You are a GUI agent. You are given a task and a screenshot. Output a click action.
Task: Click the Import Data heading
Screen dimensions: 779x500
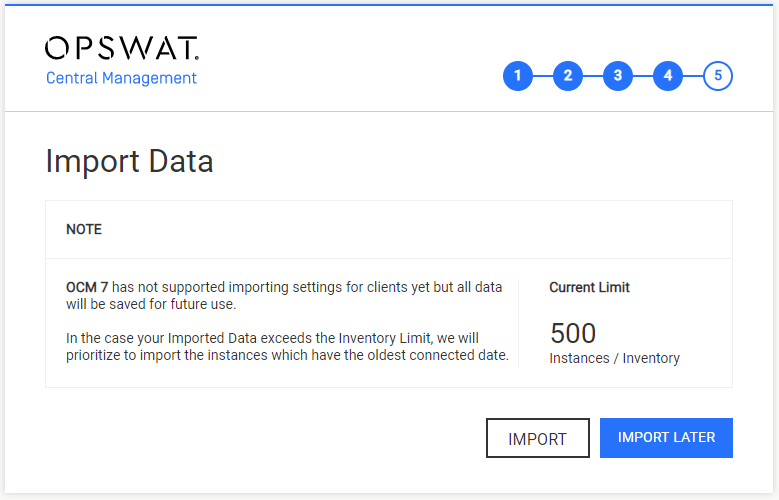tap(129, 161)
